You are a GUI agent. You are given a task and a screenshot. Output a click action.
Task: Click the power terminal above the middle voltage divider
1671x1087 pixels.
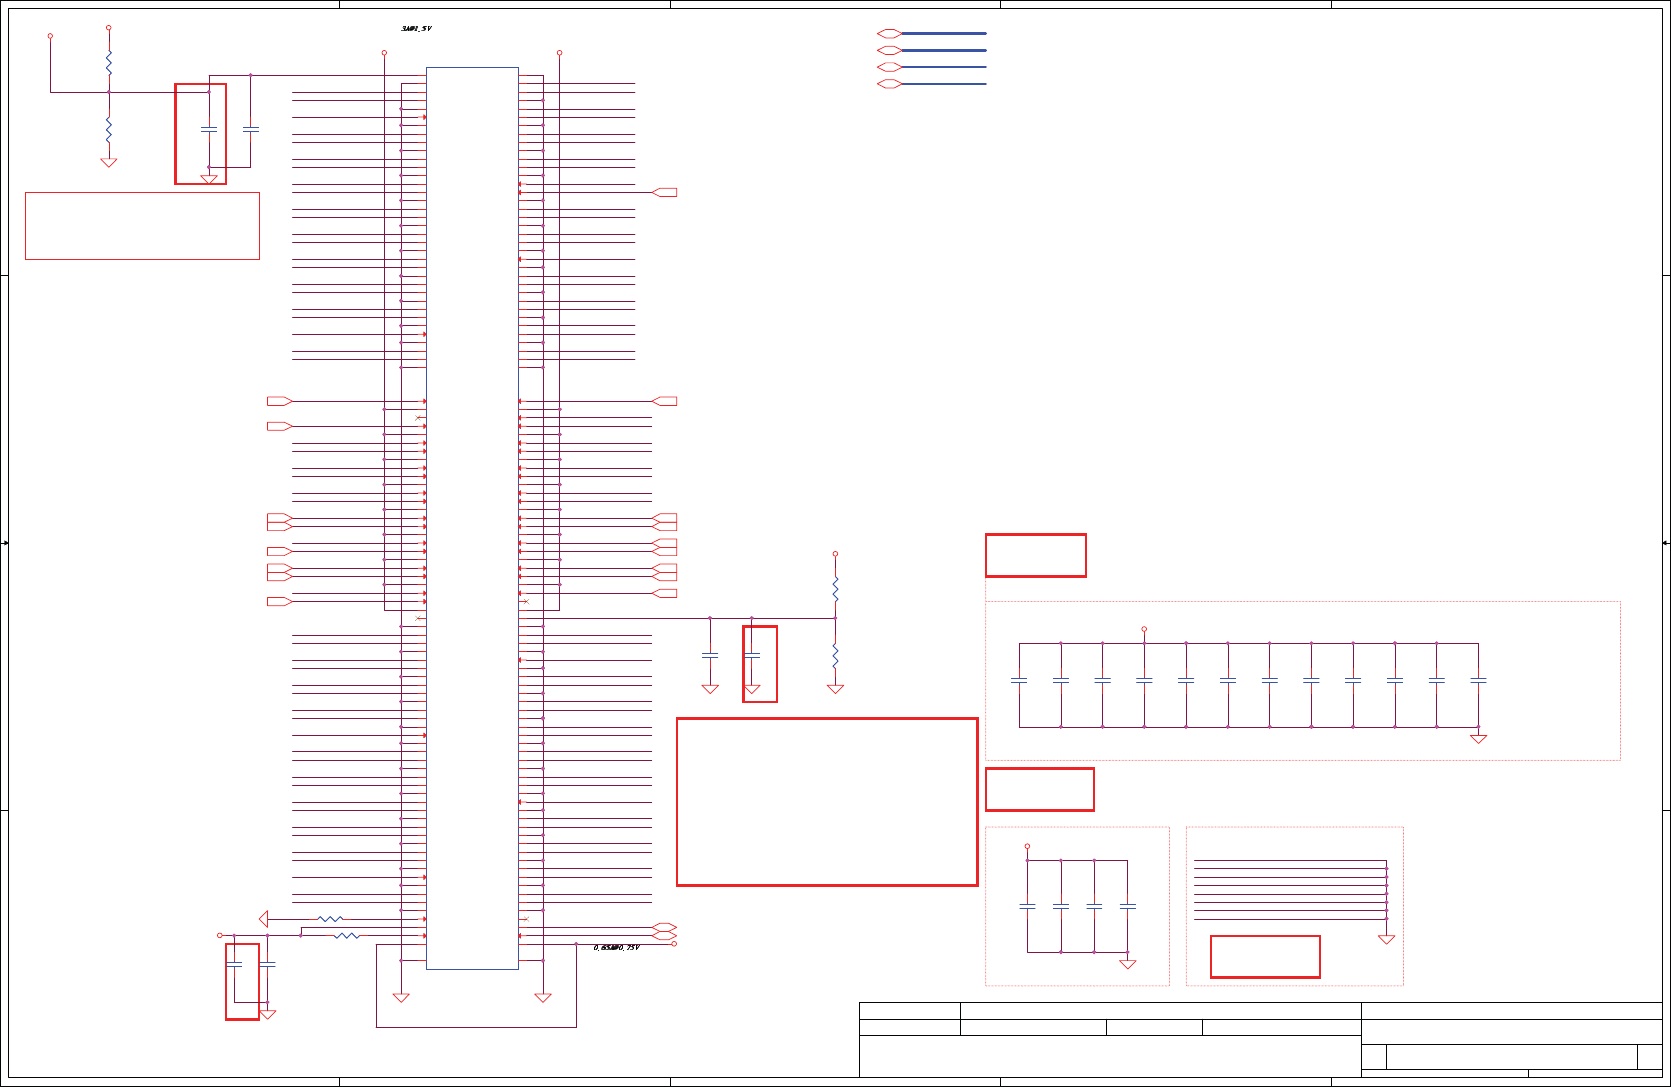point(835,553)
